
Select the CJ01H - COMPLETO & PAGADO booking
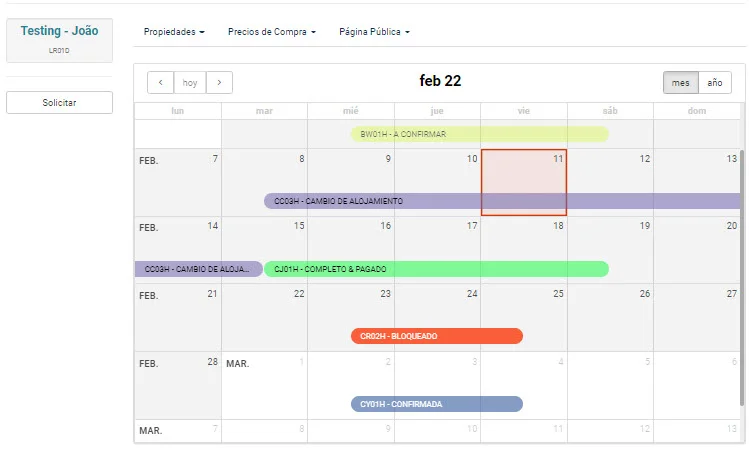click(x=436, y=269)
